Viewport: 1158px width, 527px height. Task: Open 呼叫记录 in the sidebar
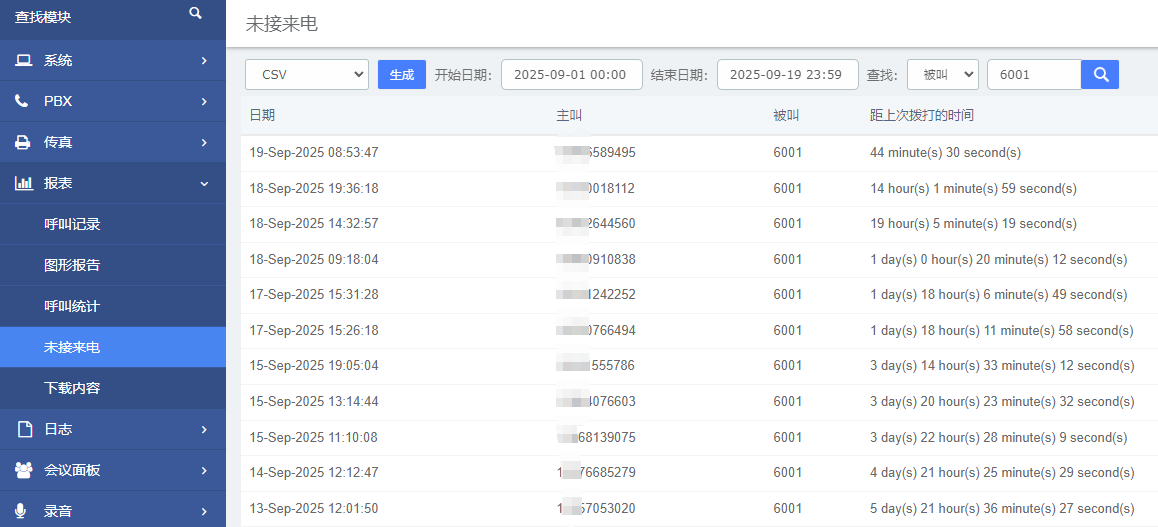(72, 225)
